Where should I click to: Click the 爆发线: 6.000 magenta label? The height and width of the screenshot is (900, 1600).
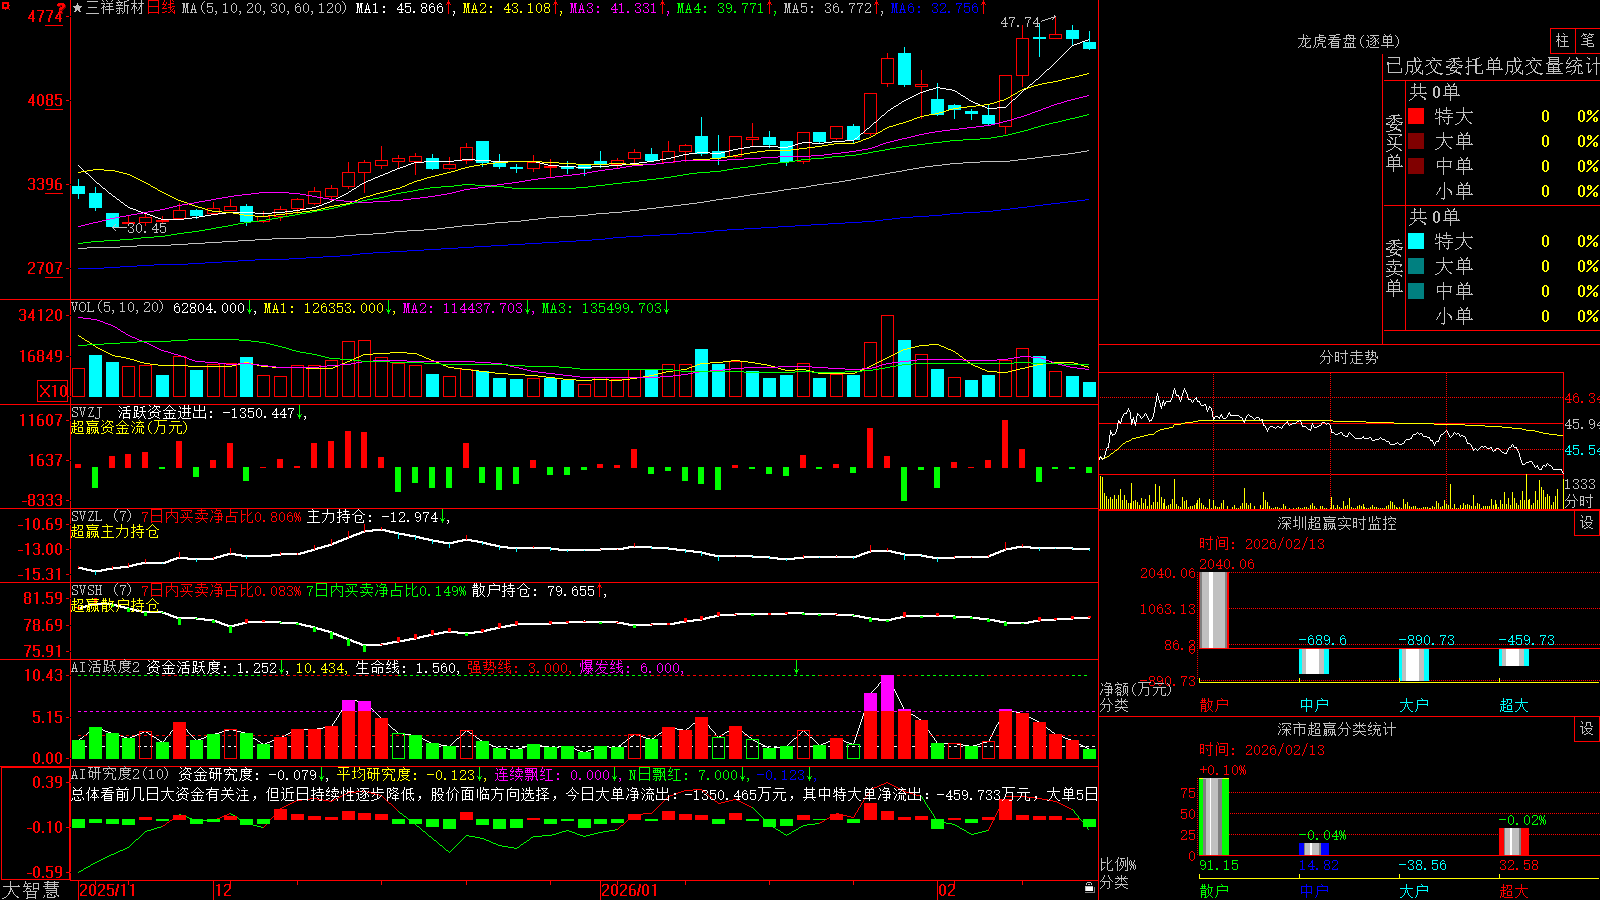pyautogui.click(x=632, y=667)
